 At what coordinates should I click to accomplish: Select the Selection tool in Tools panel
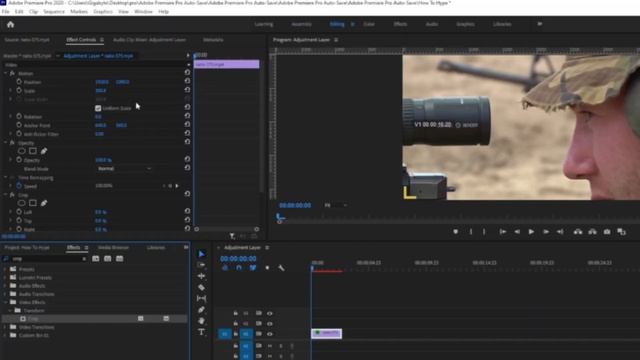(x=201, y=254)
